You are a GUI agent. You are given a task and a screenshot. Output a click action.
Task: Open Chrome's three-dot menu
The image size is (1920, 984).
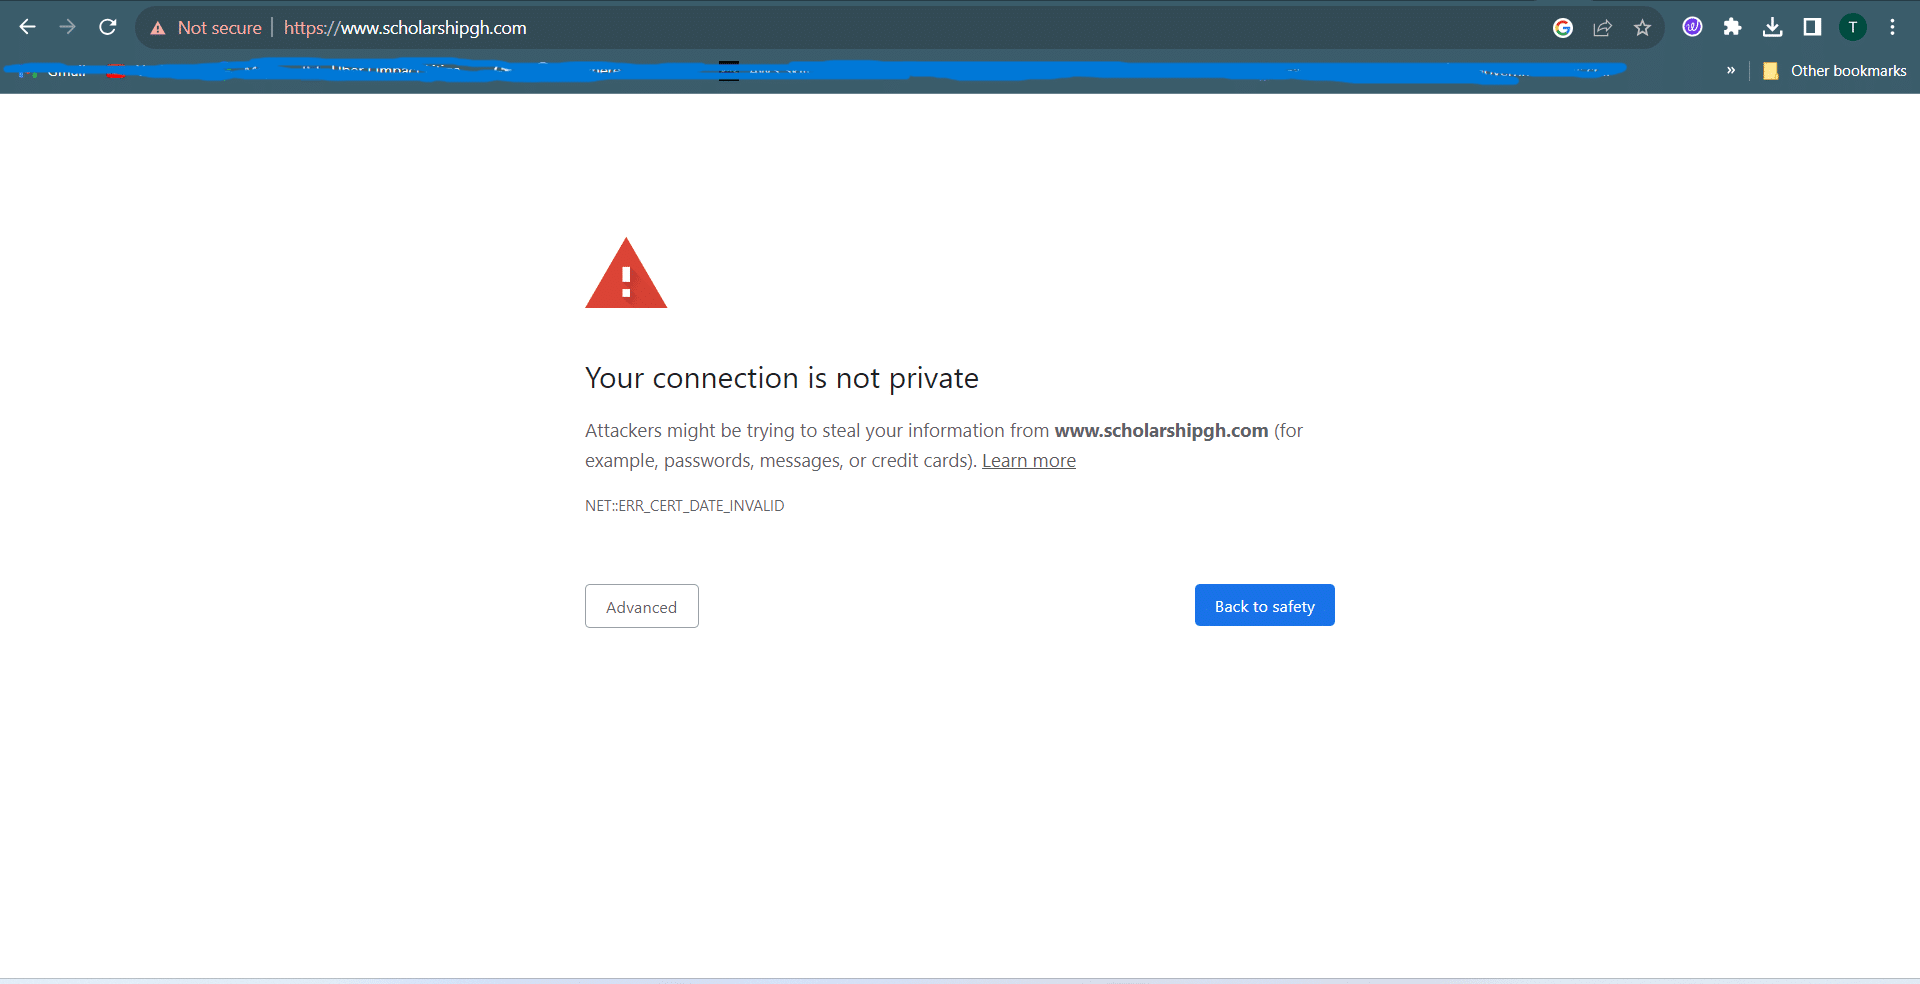coord(1892,27)
